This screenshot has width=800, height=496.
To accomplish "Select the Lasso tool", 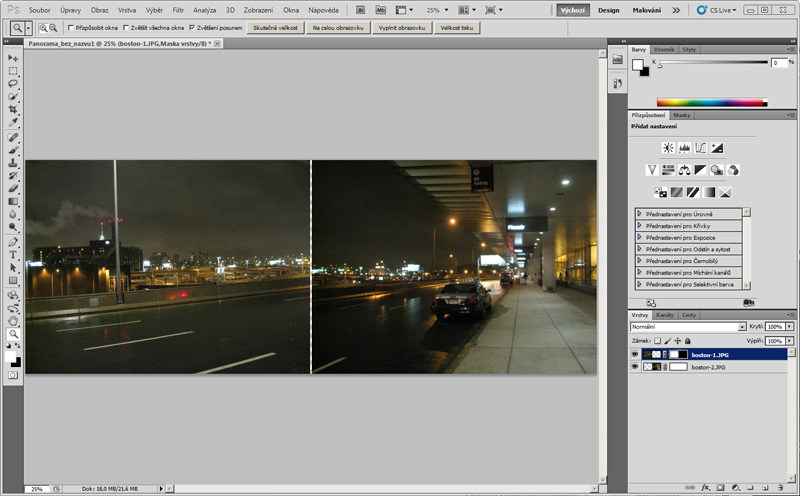I will pos(14,84).
